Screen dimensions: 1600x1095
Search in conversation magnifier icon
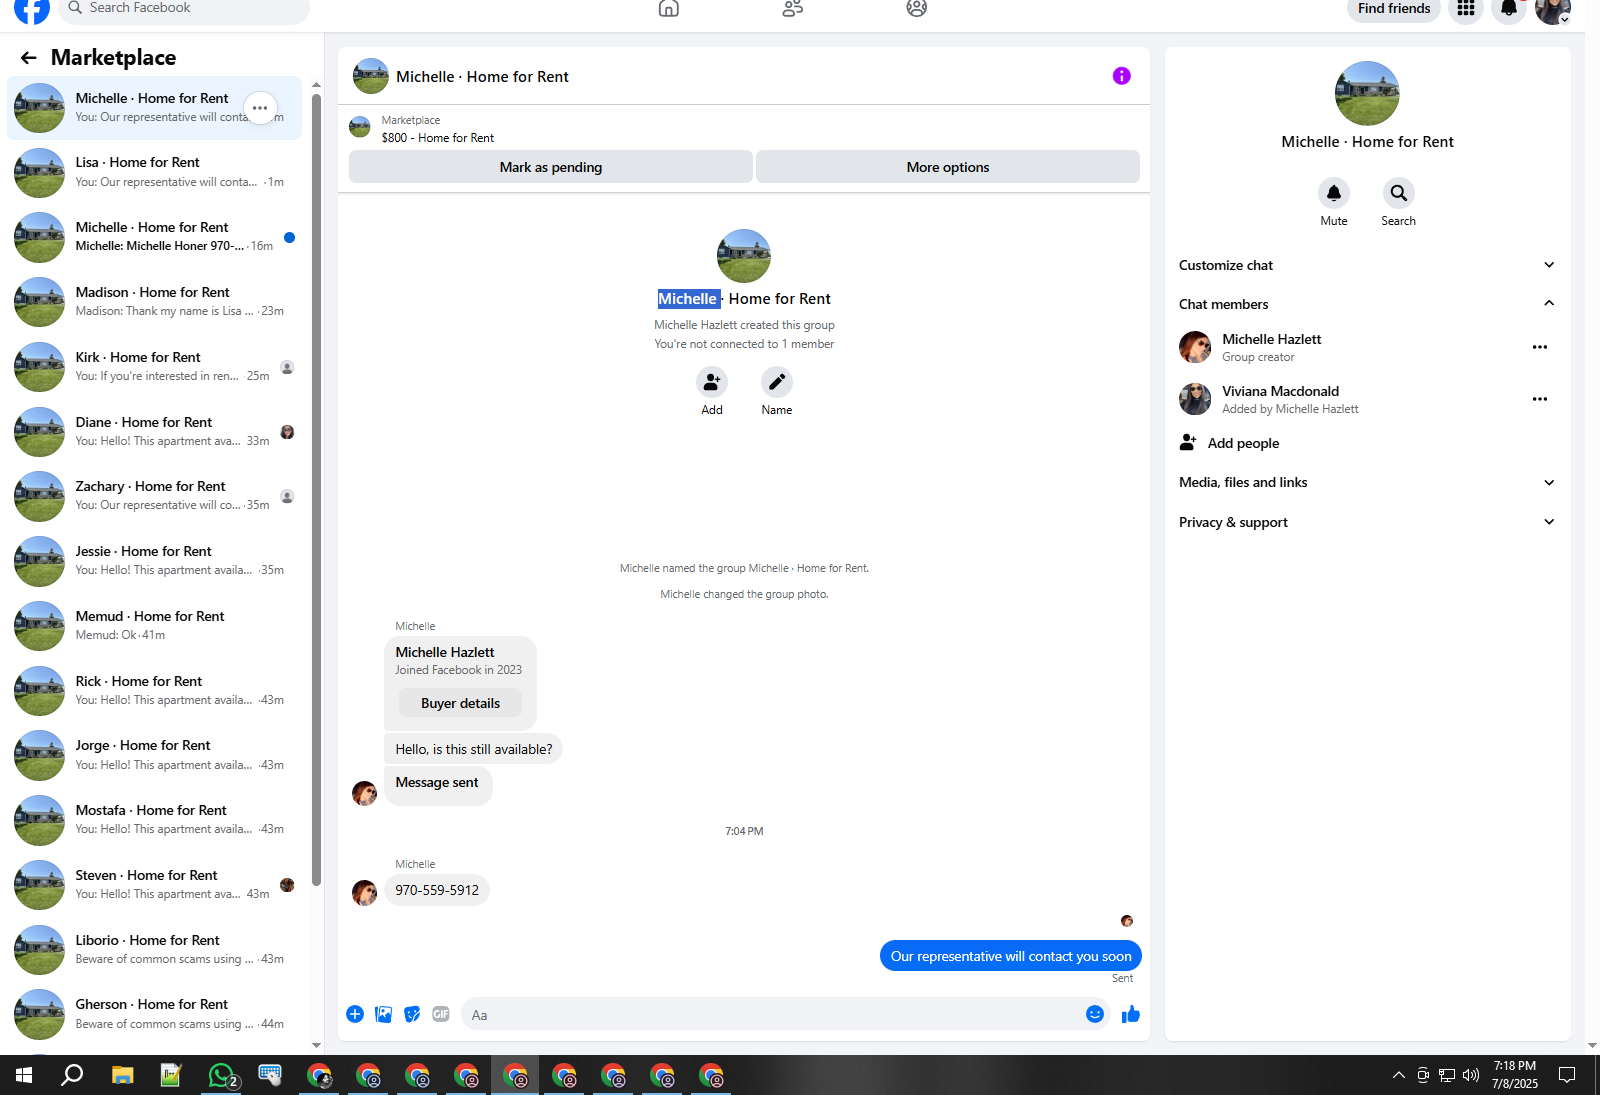point(1398,193)
